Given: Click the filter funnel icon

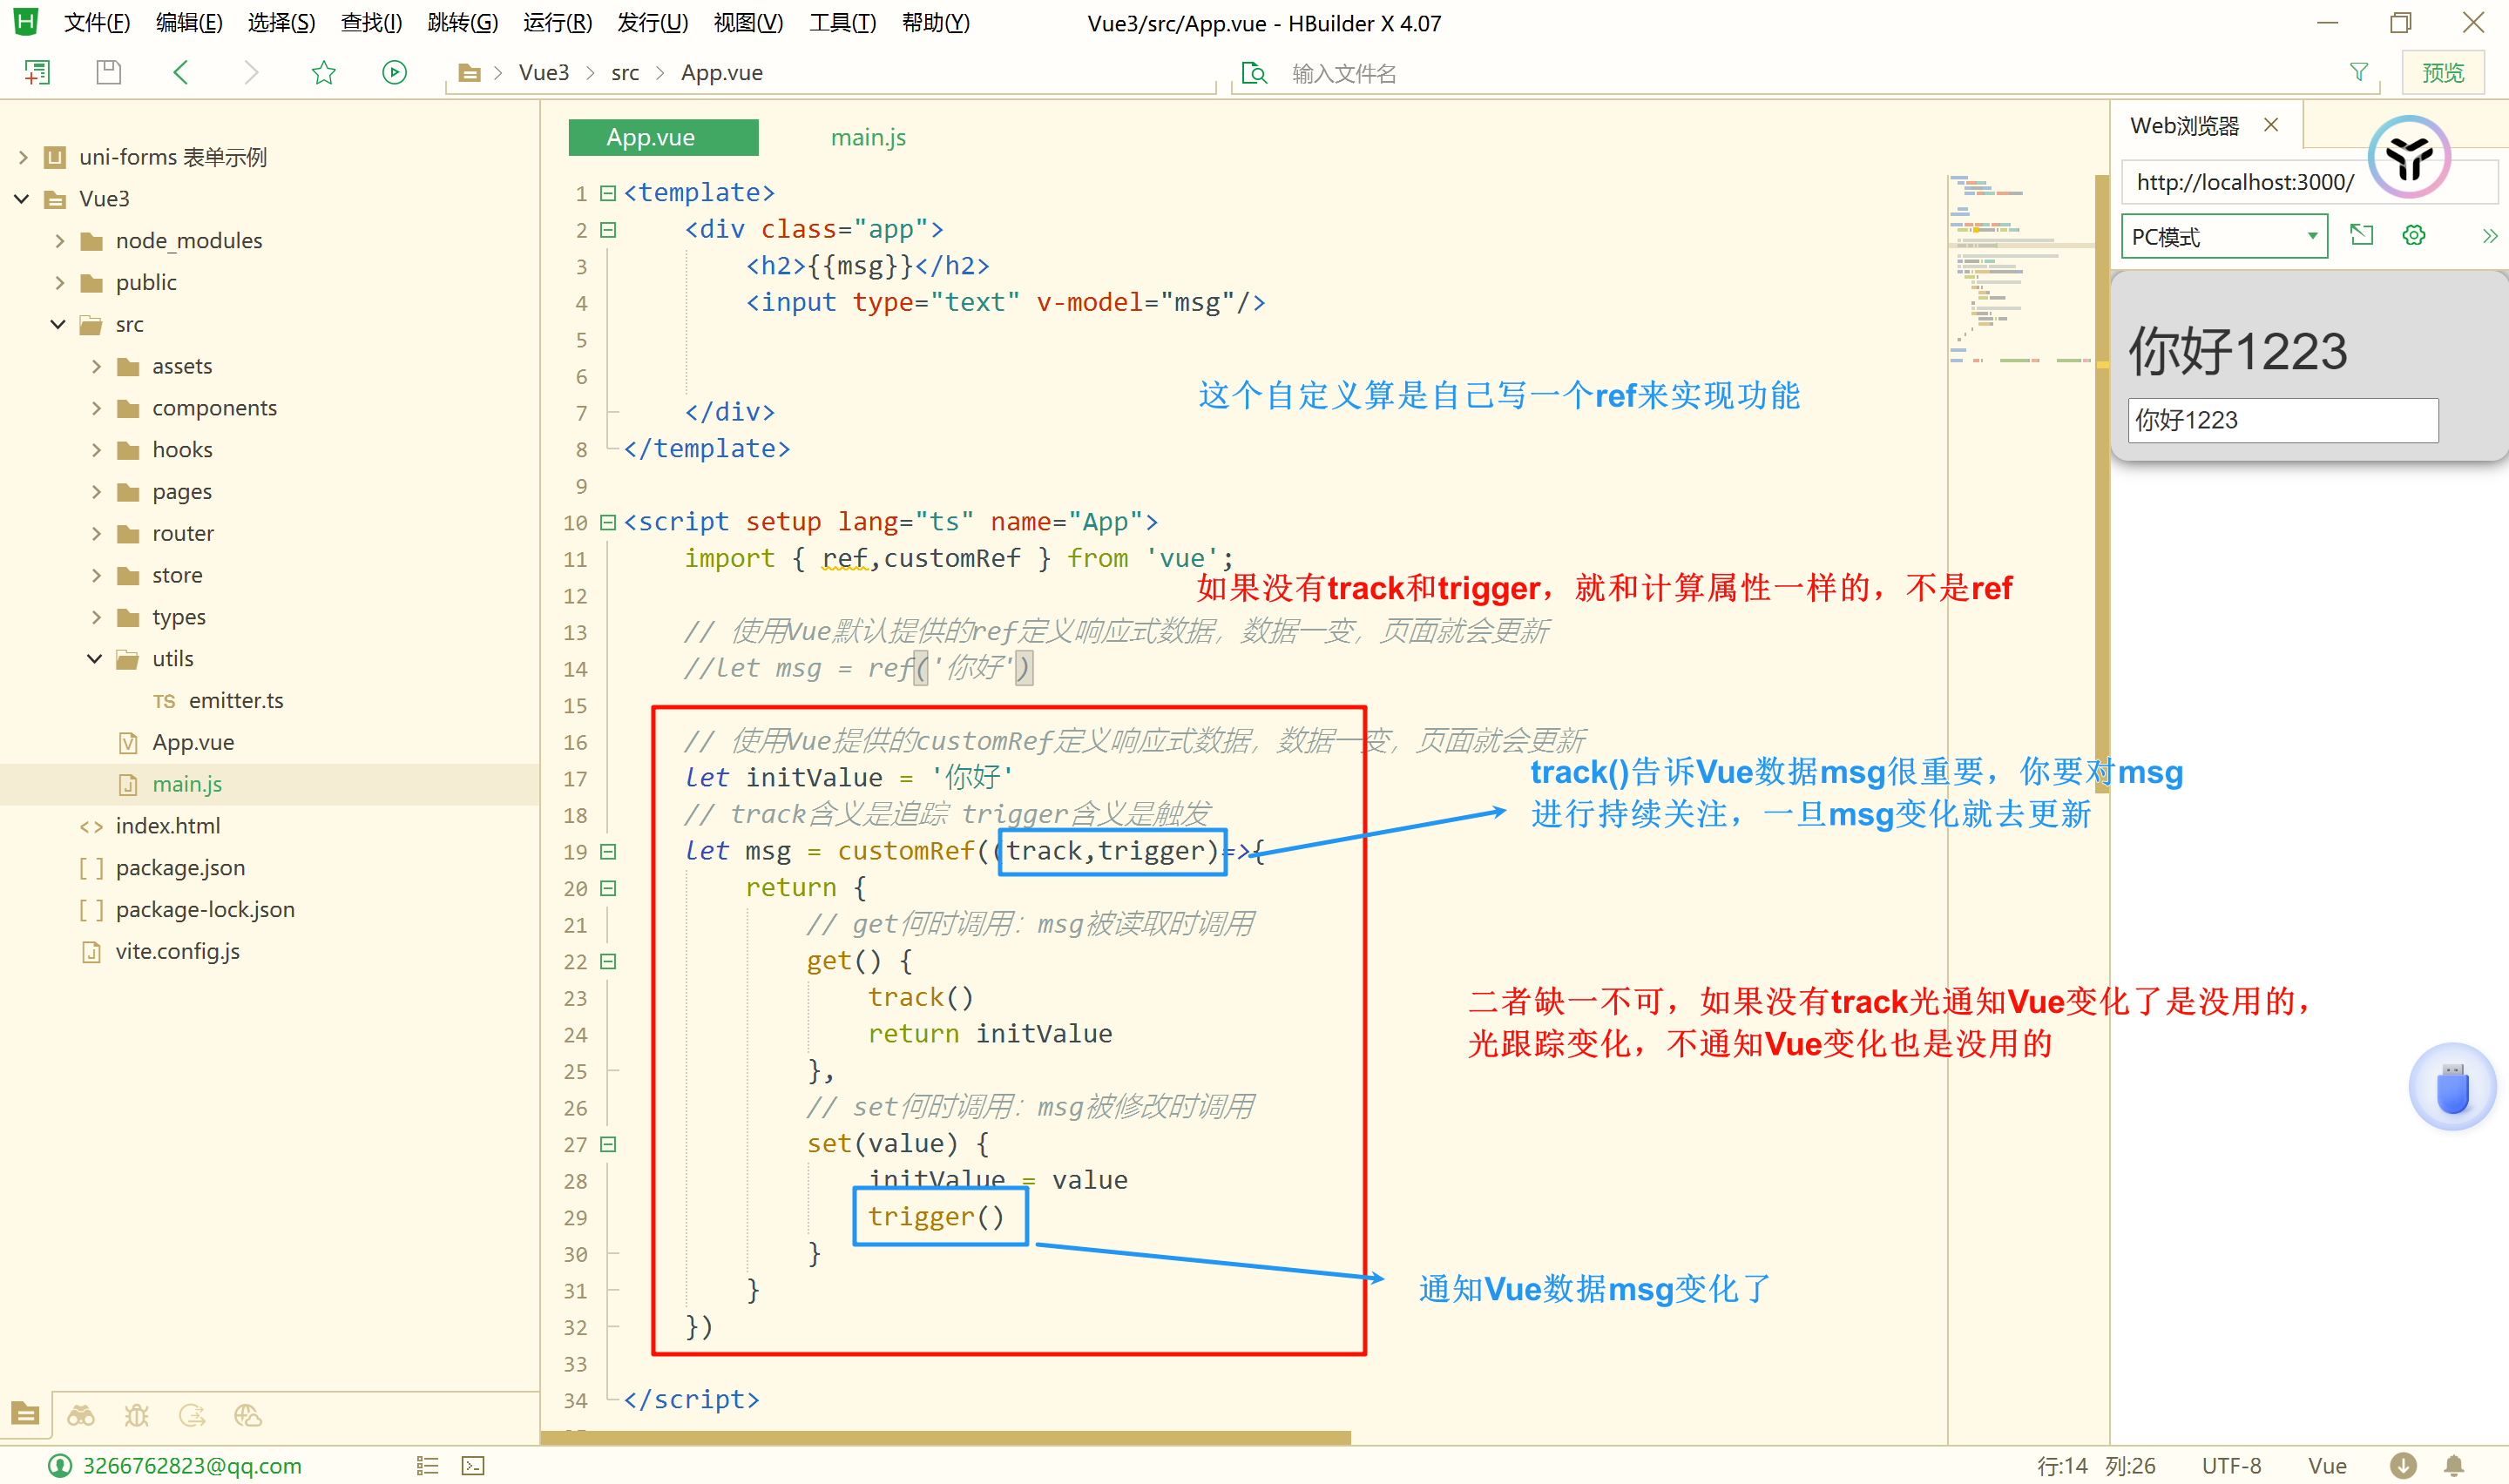Looking at the screenshot, I should (2358, 72).
